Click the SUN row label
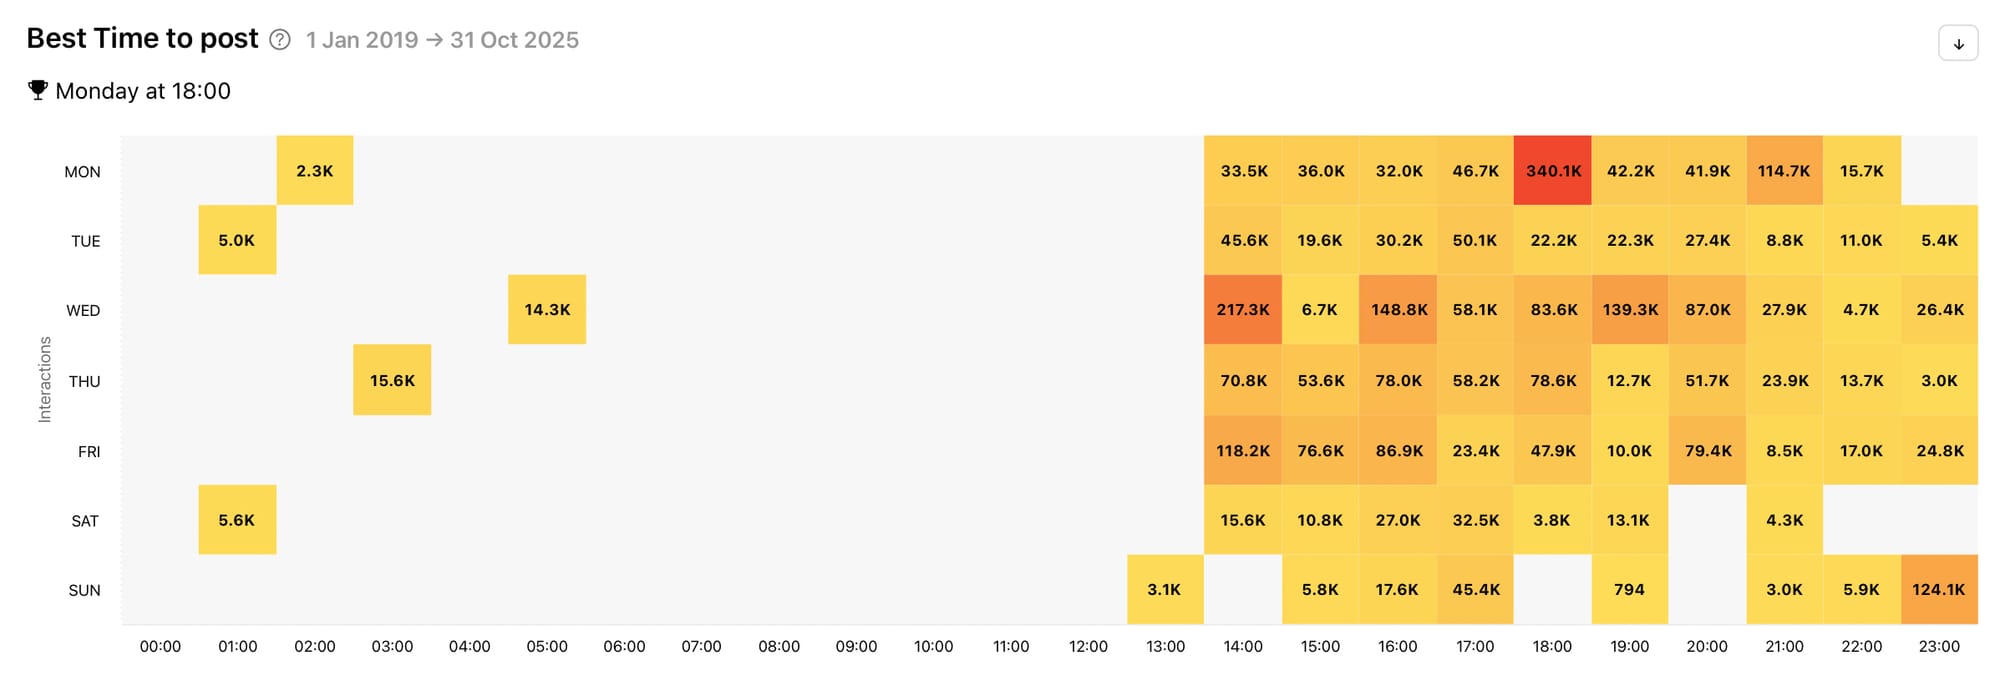2000x692 pixels. (84, 590)
